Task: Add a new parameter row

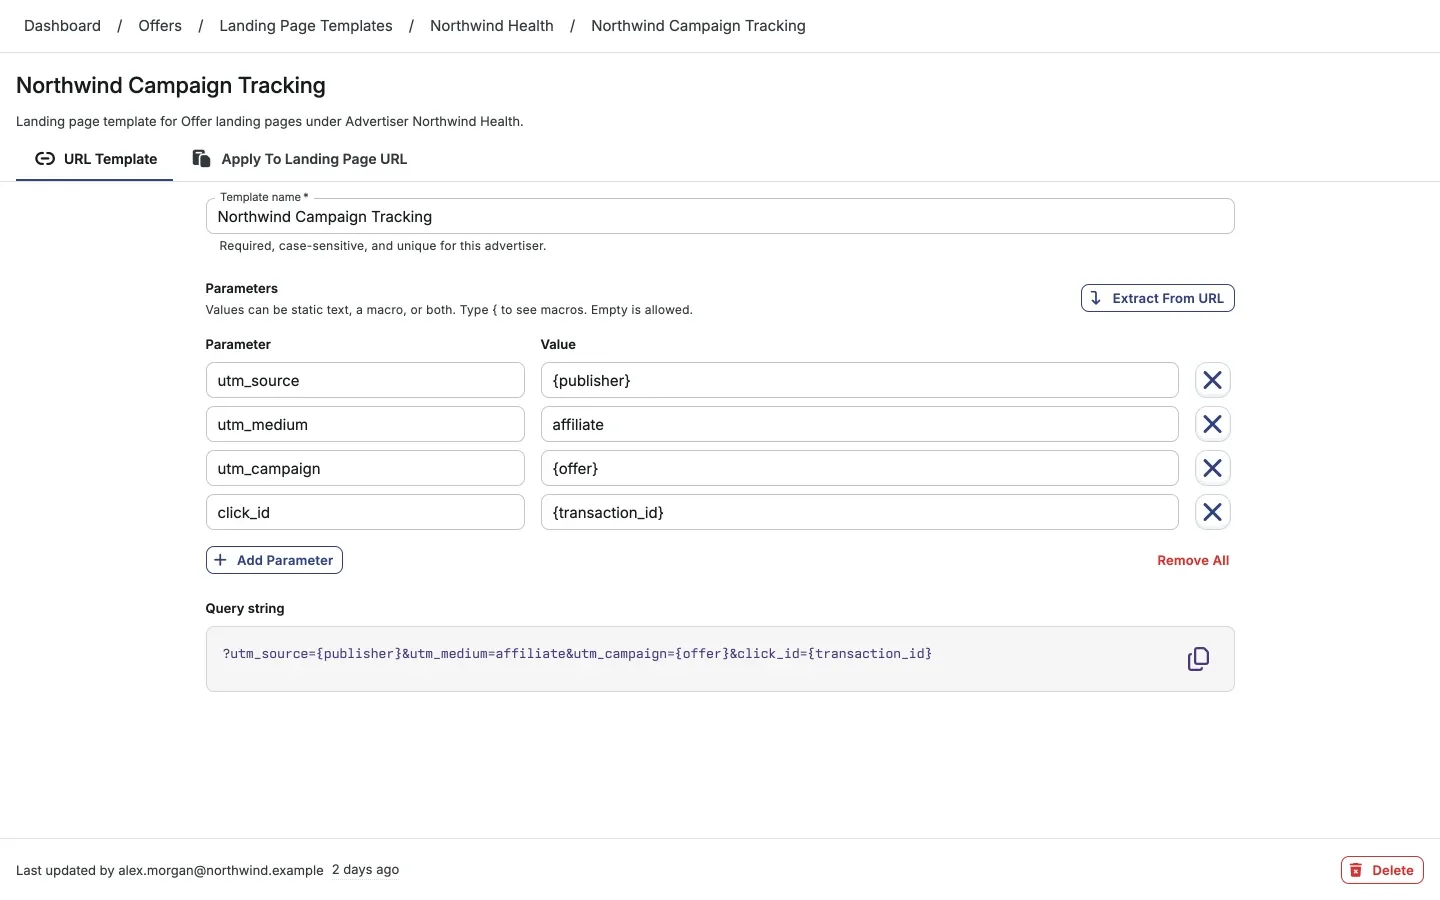Action: [274, 560]
